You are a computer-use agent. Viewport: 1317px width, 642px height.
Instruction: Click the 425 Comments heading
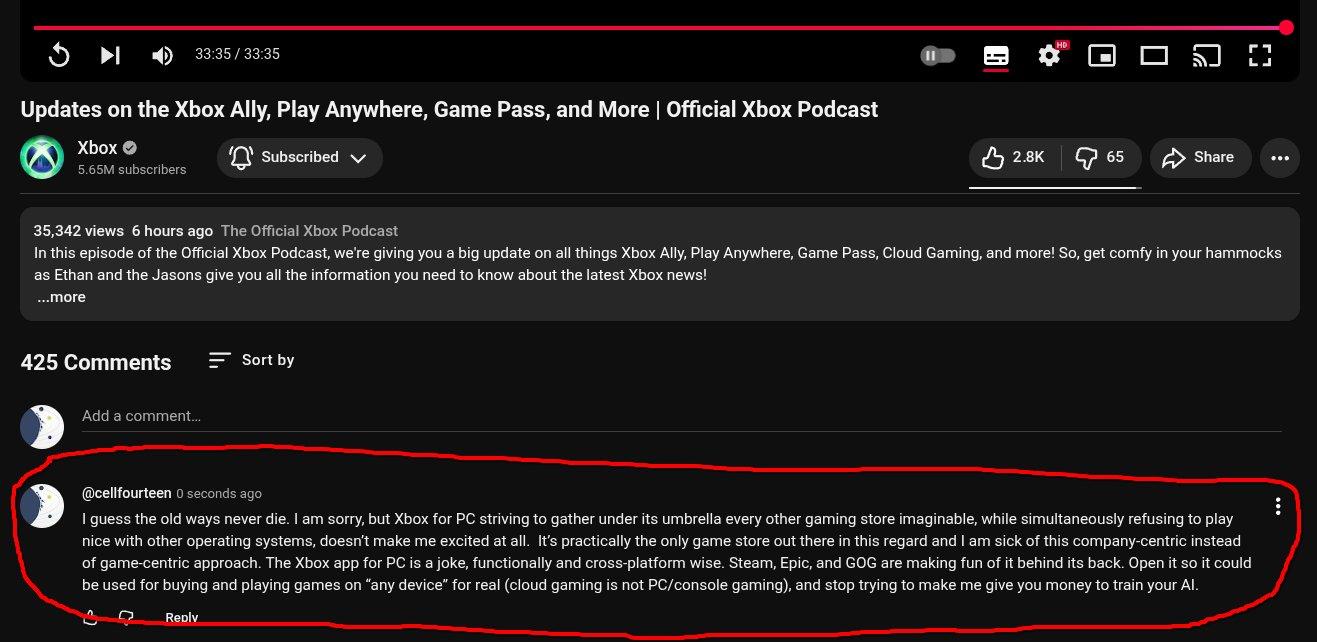96,362
